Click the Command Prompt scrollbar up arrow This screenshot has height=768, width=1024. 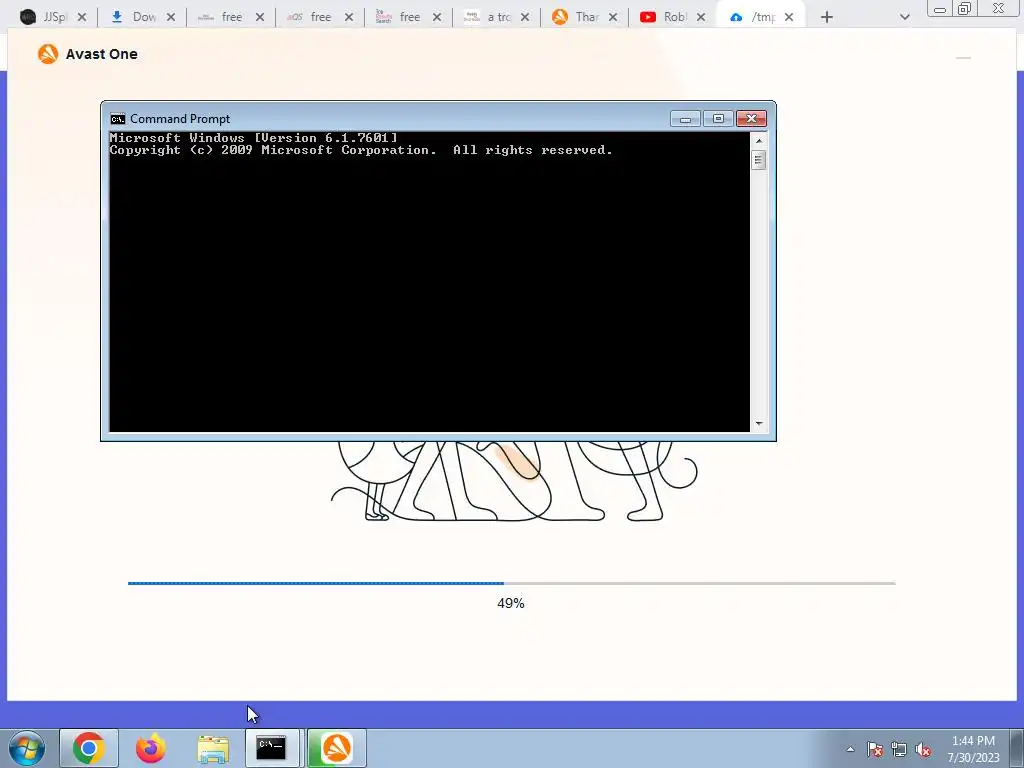pos(759,140)
